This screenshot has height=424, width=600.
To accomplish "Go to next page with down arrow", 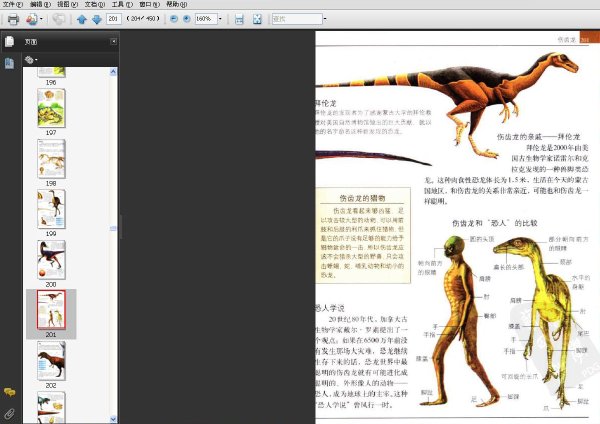I will 97,19.
